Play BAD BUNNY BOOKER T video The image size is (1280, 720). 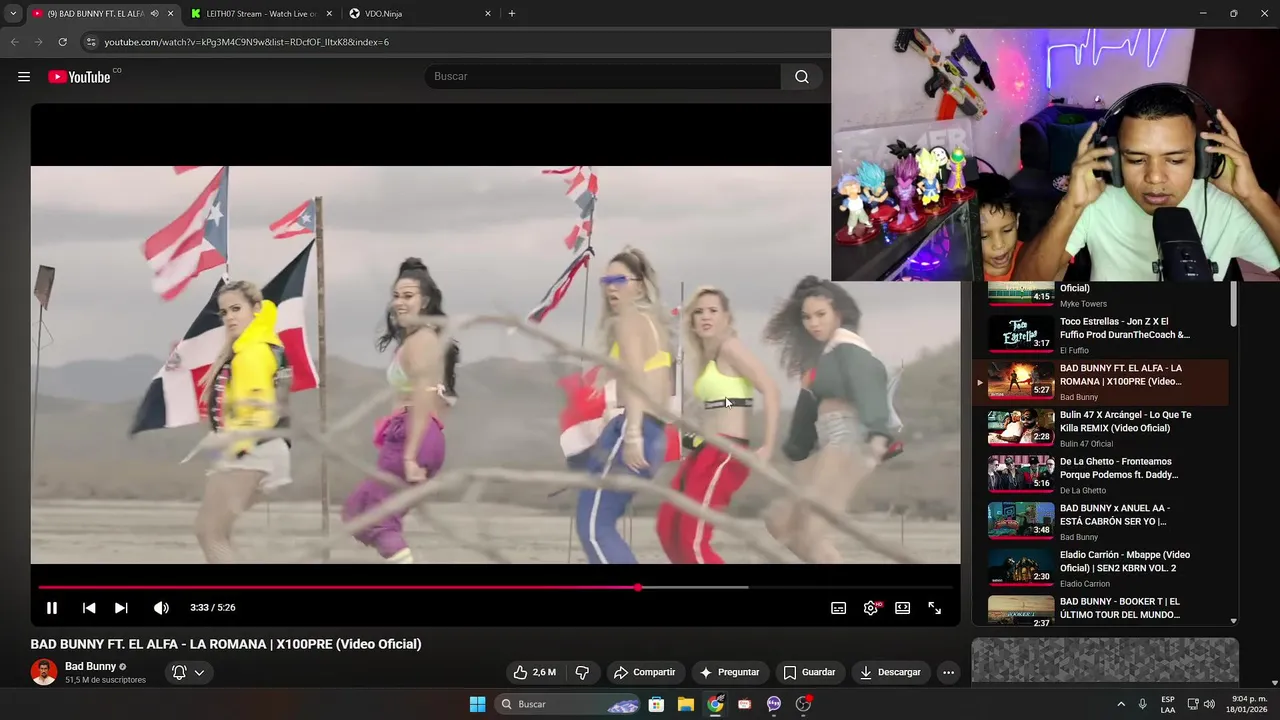(x=1100, y=609)
